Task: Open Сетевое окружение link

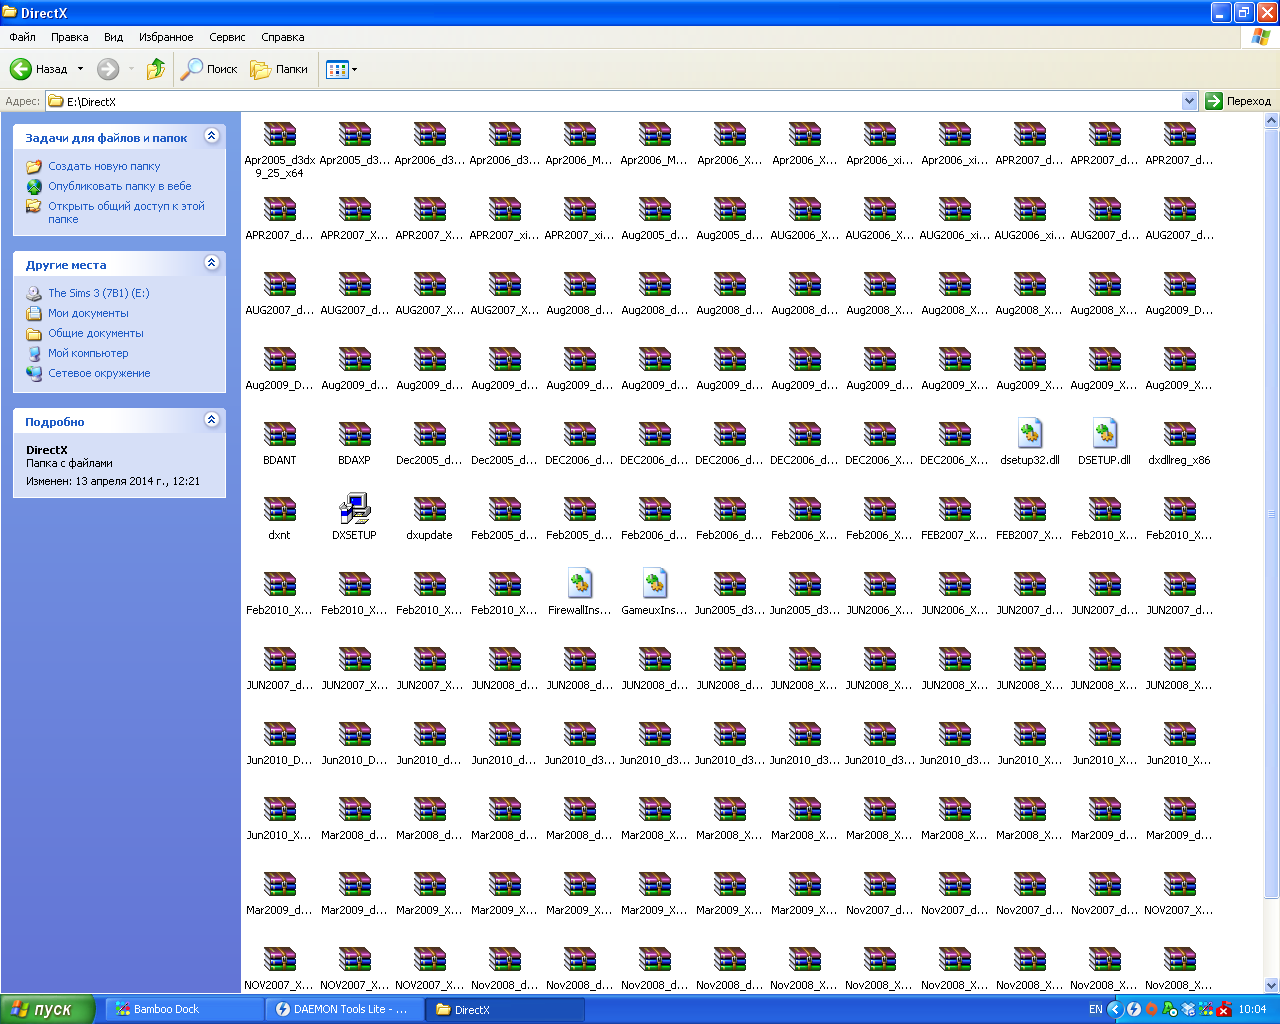Action: [99, 373]
